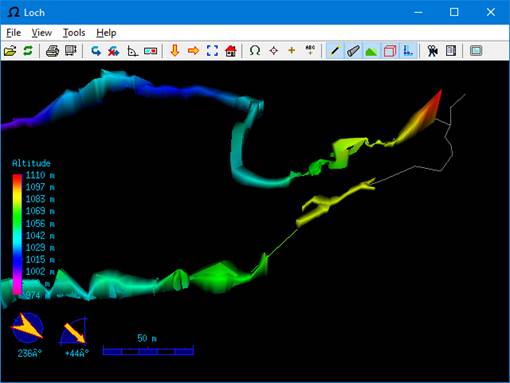Toggle surface terrain with green hill icon

click(371, 51)
